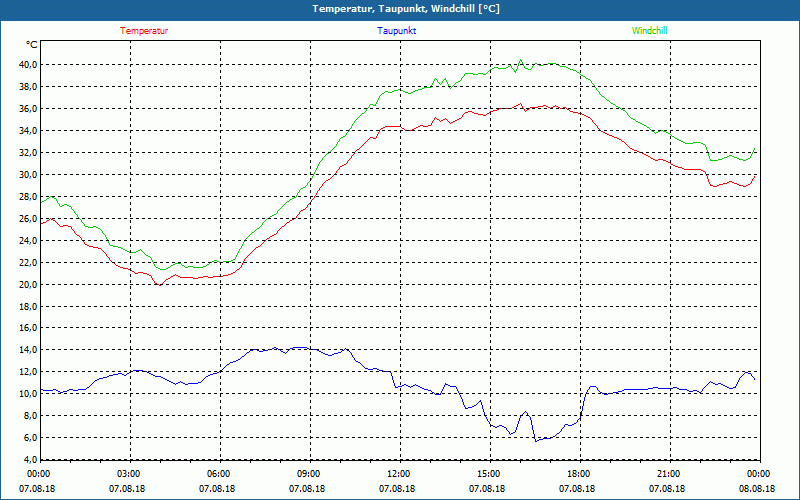Image resolution: width=800 pixels, height=500 pixels.
Task: Click the 09:00 time axis label
Action: tap(308, 474)
